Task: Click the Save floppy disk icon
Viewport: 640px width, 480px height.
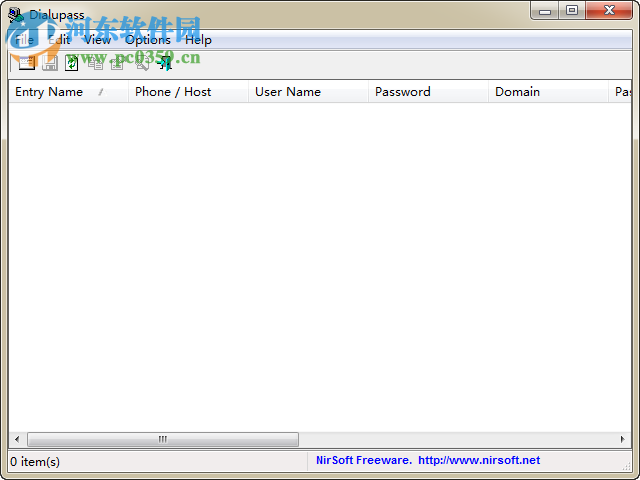Action: click(50, 63)
